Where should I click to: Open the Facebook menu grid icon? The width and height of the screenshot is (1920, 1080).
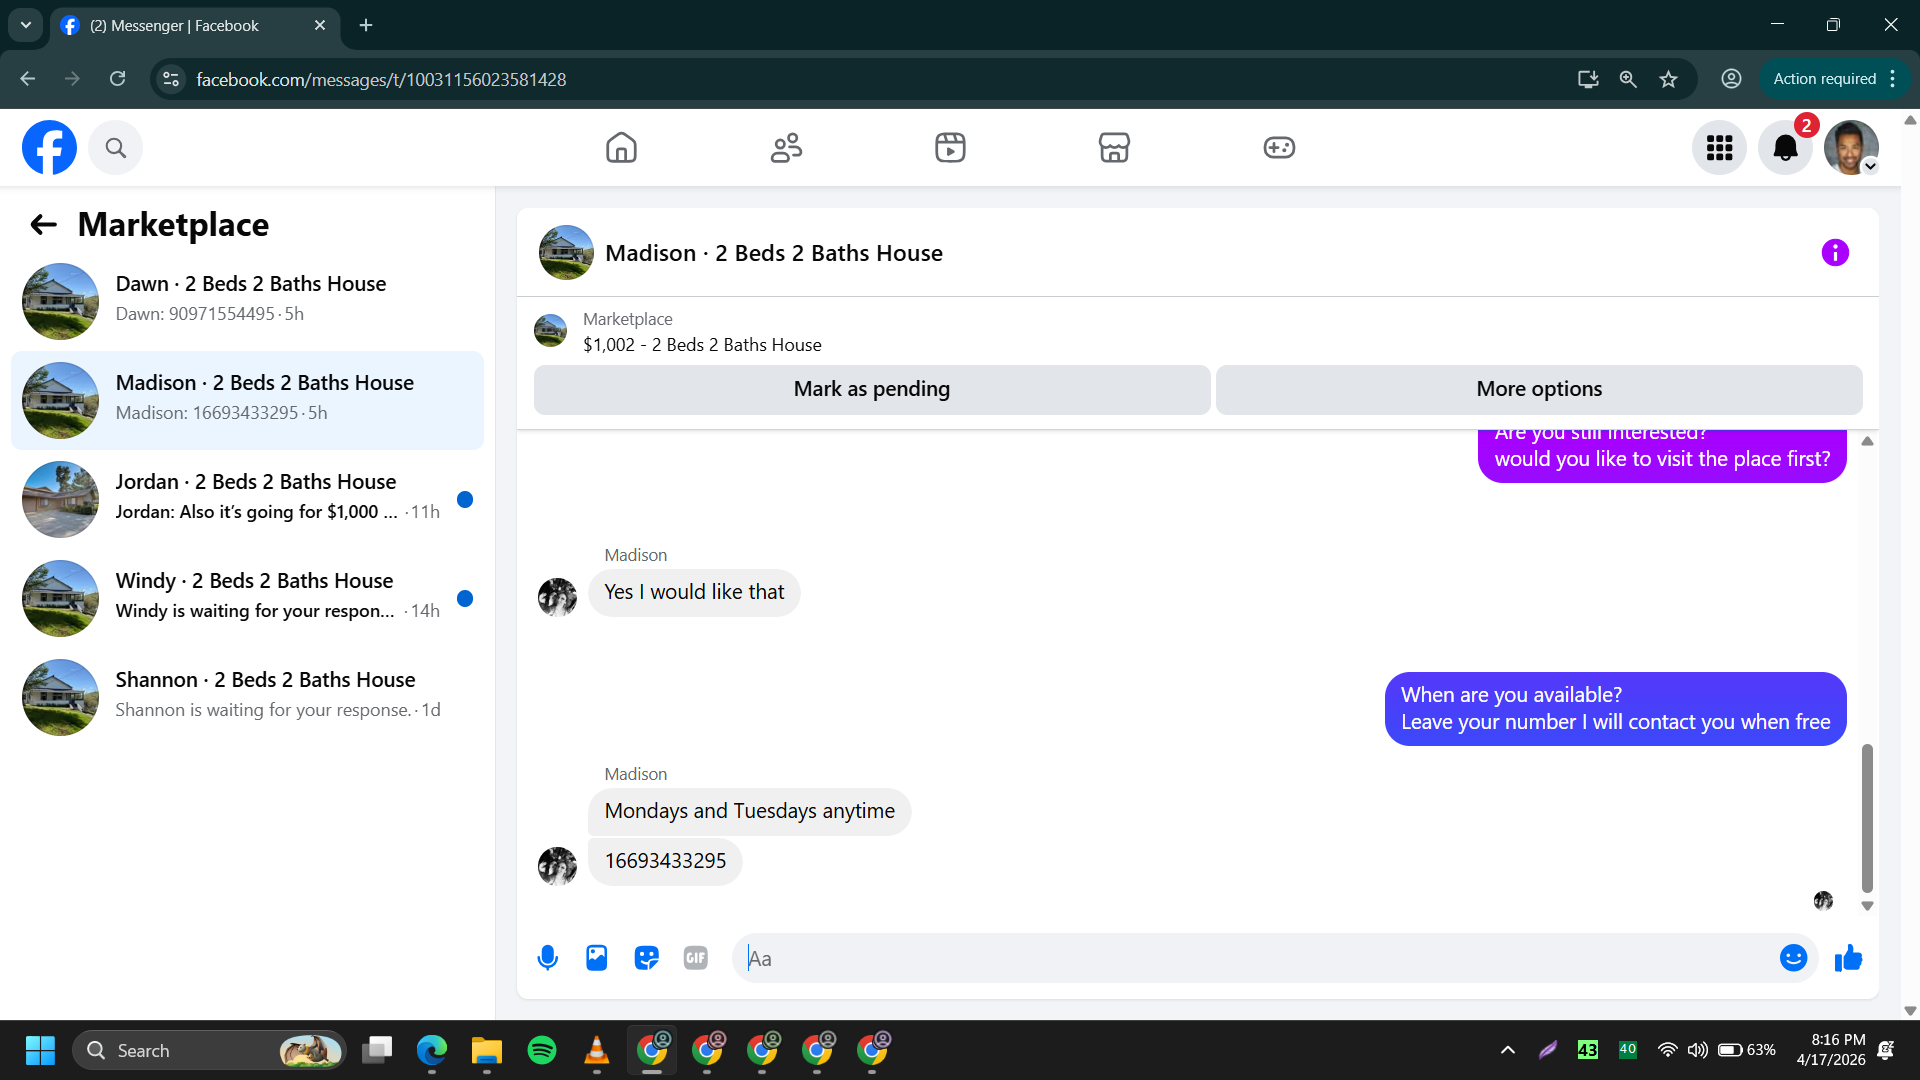click(x=1719, y=148)
